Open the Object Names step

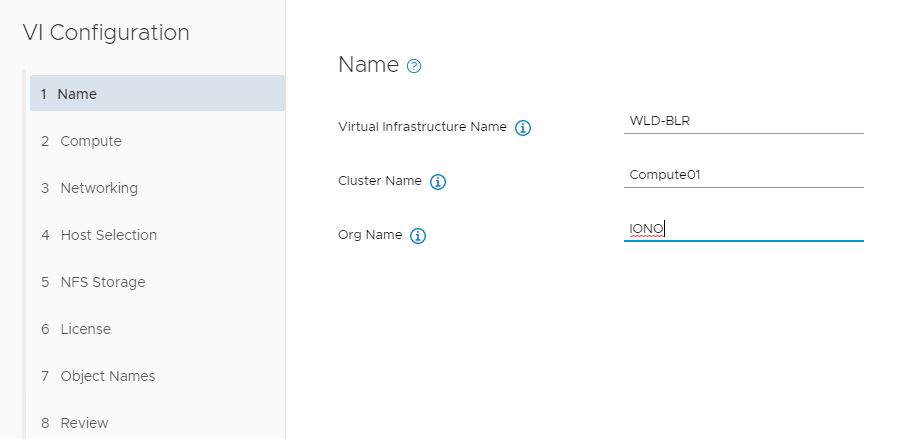(x=107, y=376)
